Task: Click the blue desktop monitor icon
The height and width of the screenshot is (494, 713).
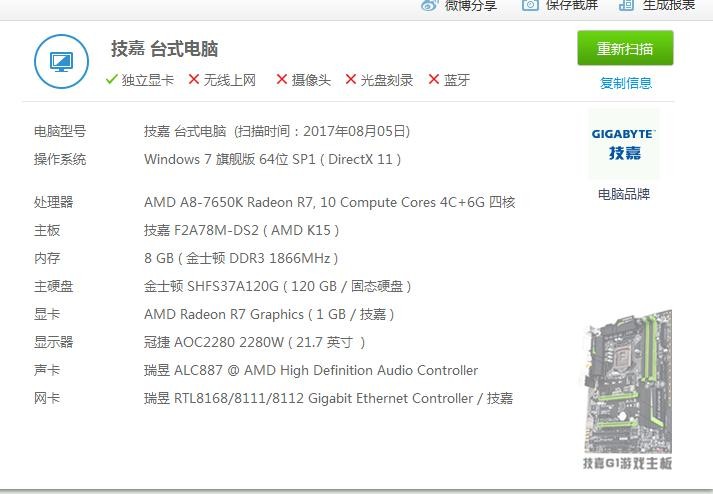Action: pos(61,61)
